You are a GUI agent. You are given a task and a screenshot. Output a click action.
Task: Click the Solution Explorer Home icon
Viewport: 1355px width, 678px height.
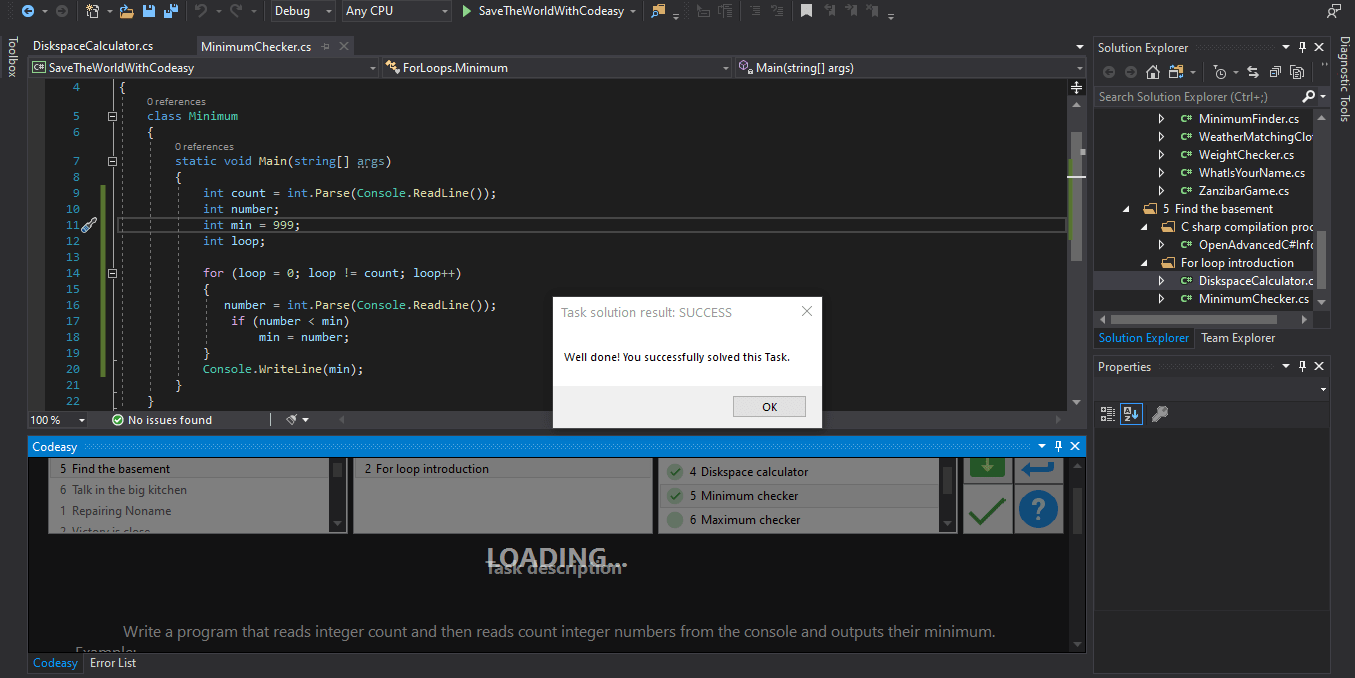pyautogui.click(x=1152, y=72)
